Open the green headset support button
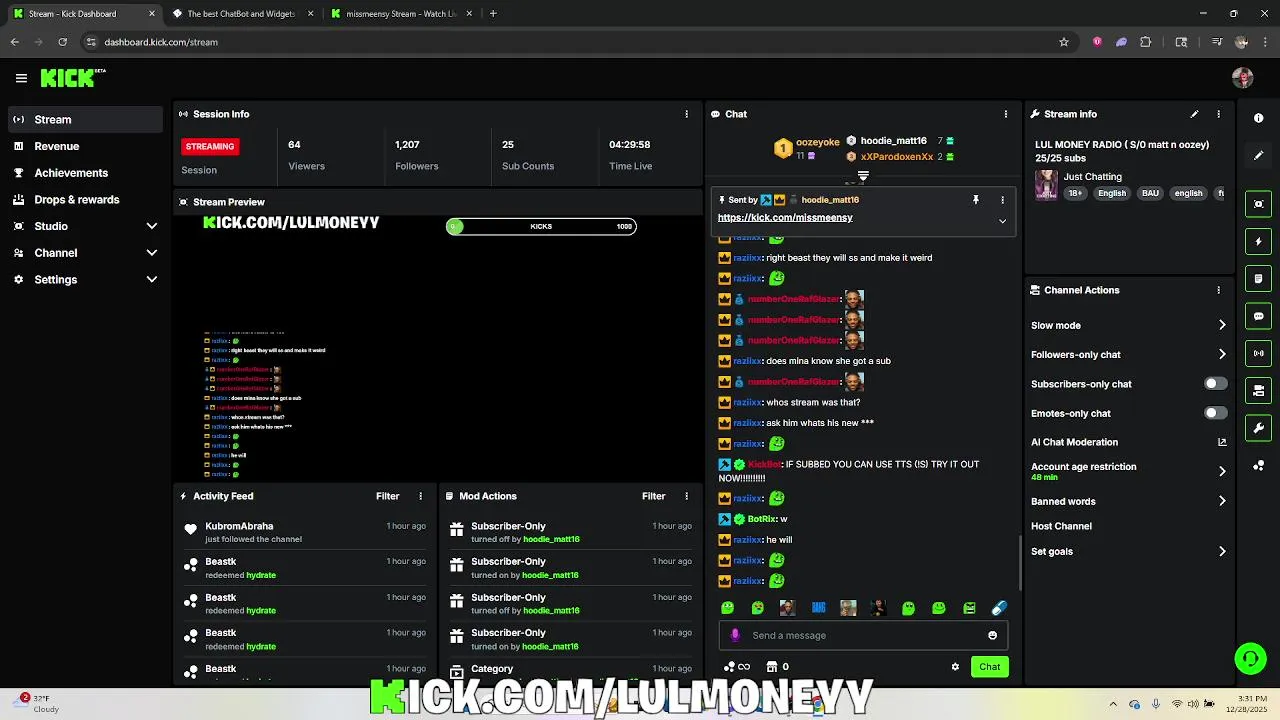The image size is (1280, 720). [1250, 658]
